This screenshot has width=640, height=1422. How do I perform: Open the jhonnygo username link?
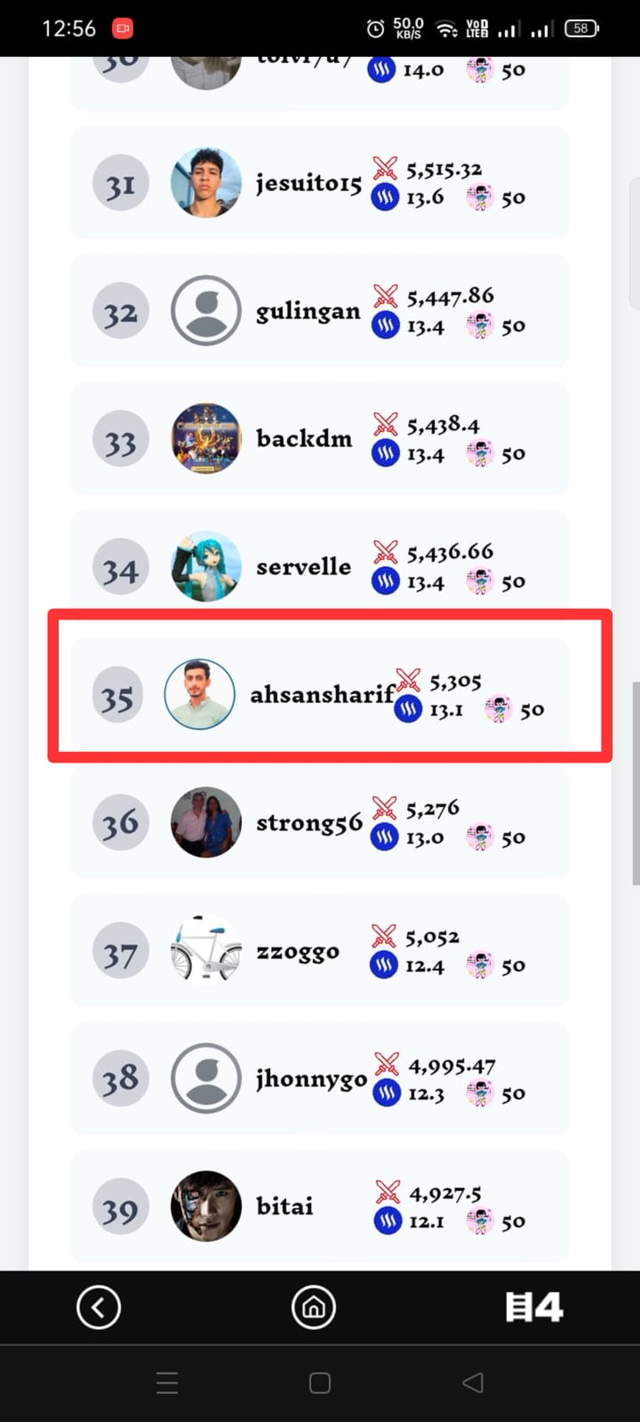[x=311, y=1080]
